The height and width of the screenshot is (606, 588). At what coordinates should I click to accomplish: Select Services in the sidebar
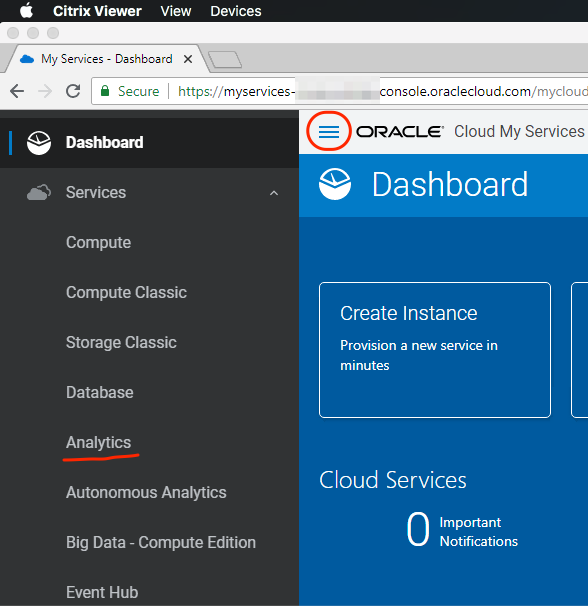[149, 192]
